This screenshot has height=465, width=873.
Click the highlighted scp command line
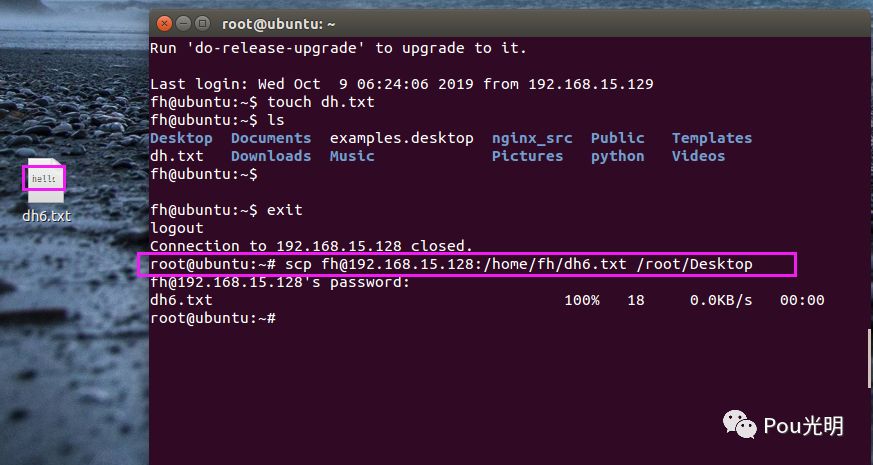[468, 264]
